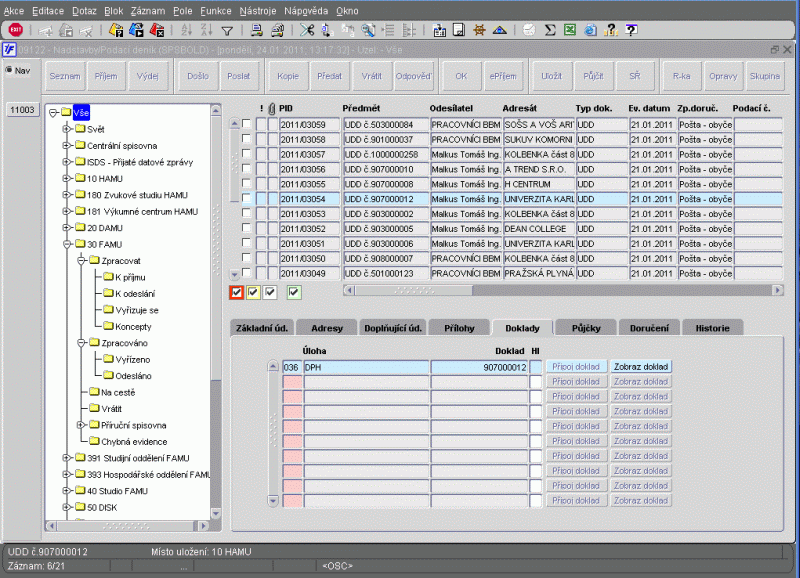800x578 pixels.
Task: Collapse the 30 FAMU tree node
Action: point(67,243)
